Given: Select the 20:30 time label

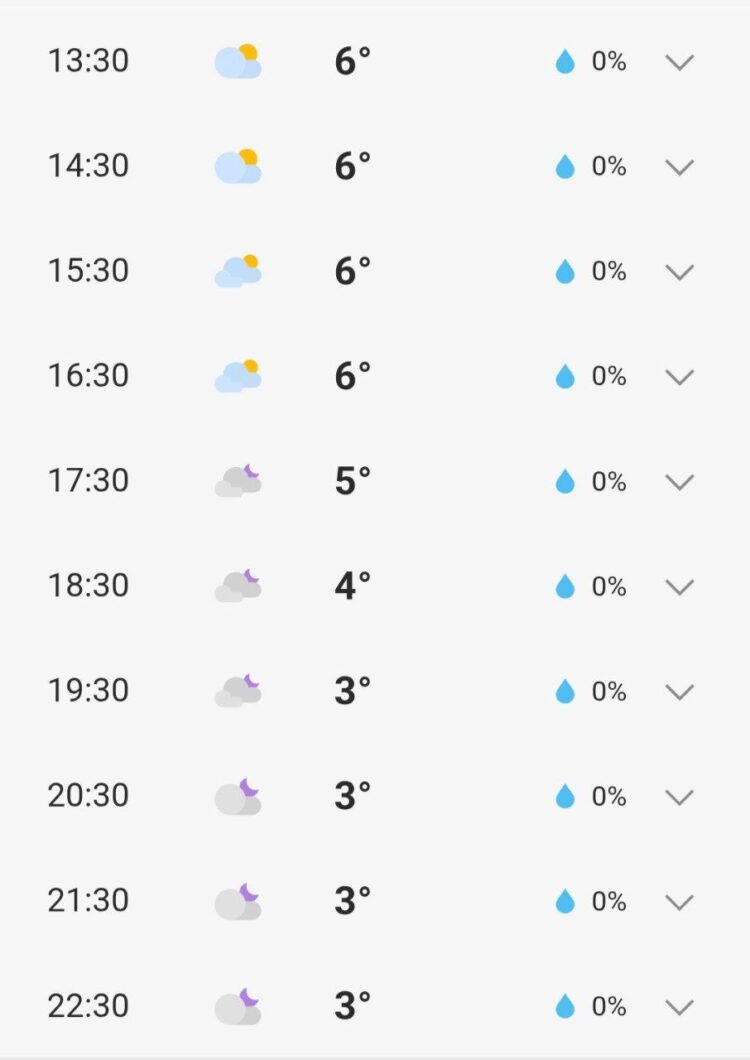Looking at the screenshot, I should coord(88,796).
